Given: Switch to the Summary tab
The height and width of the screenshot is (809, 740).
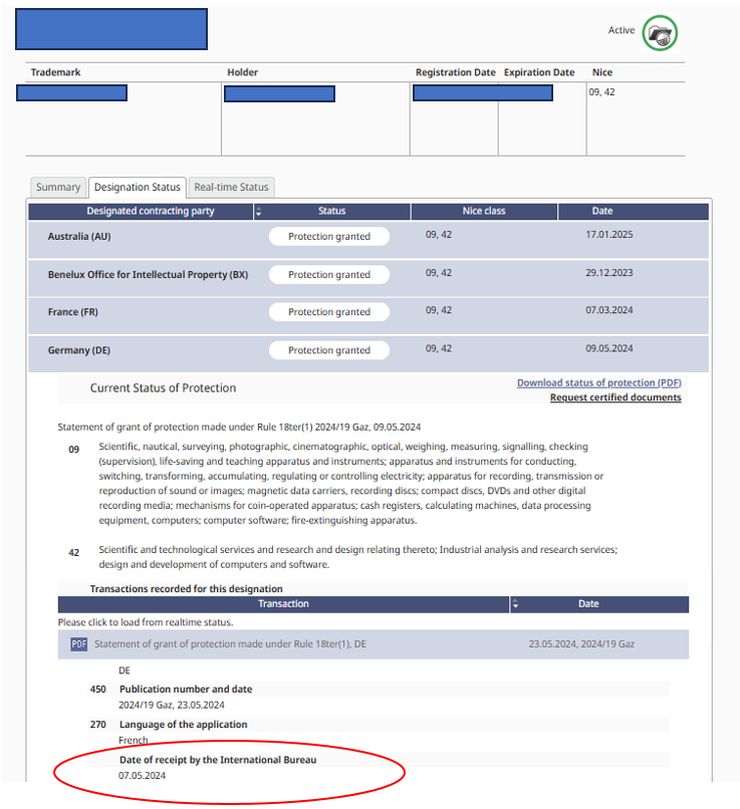Looking at the screenshot, I should 58,187.
